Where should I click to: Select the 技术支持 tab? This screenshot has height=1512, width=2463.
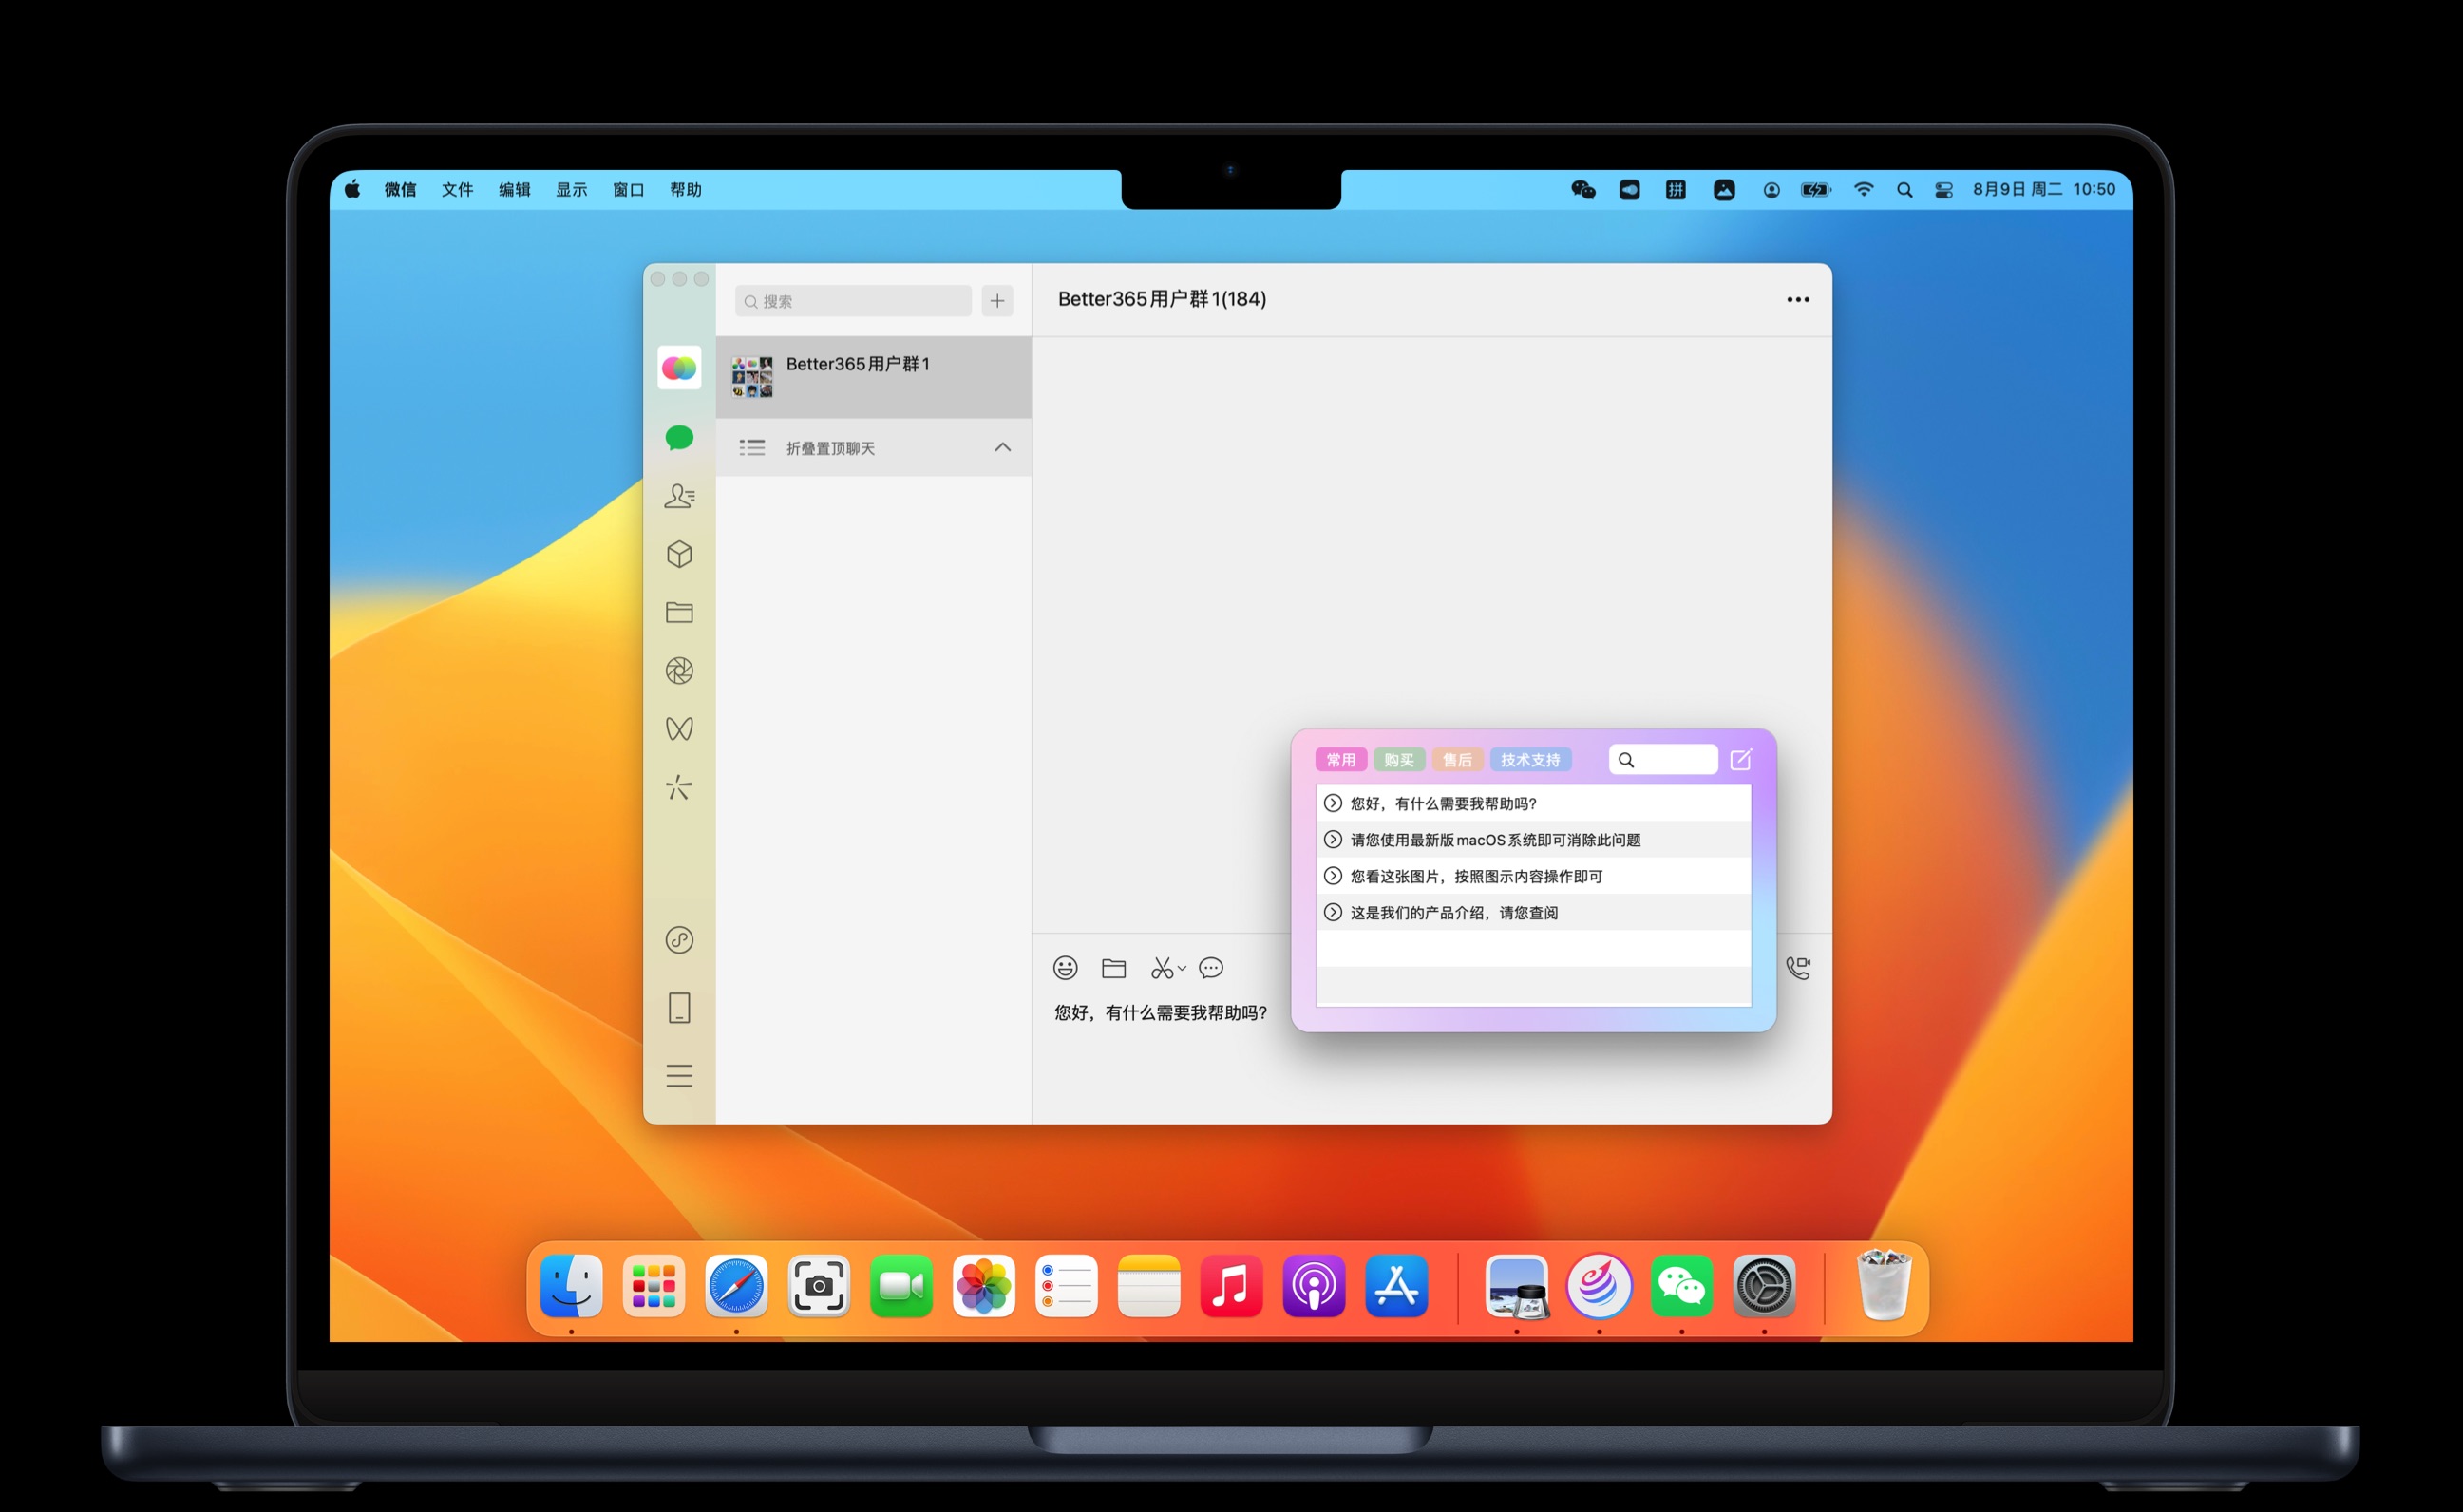click(1530, 760)
